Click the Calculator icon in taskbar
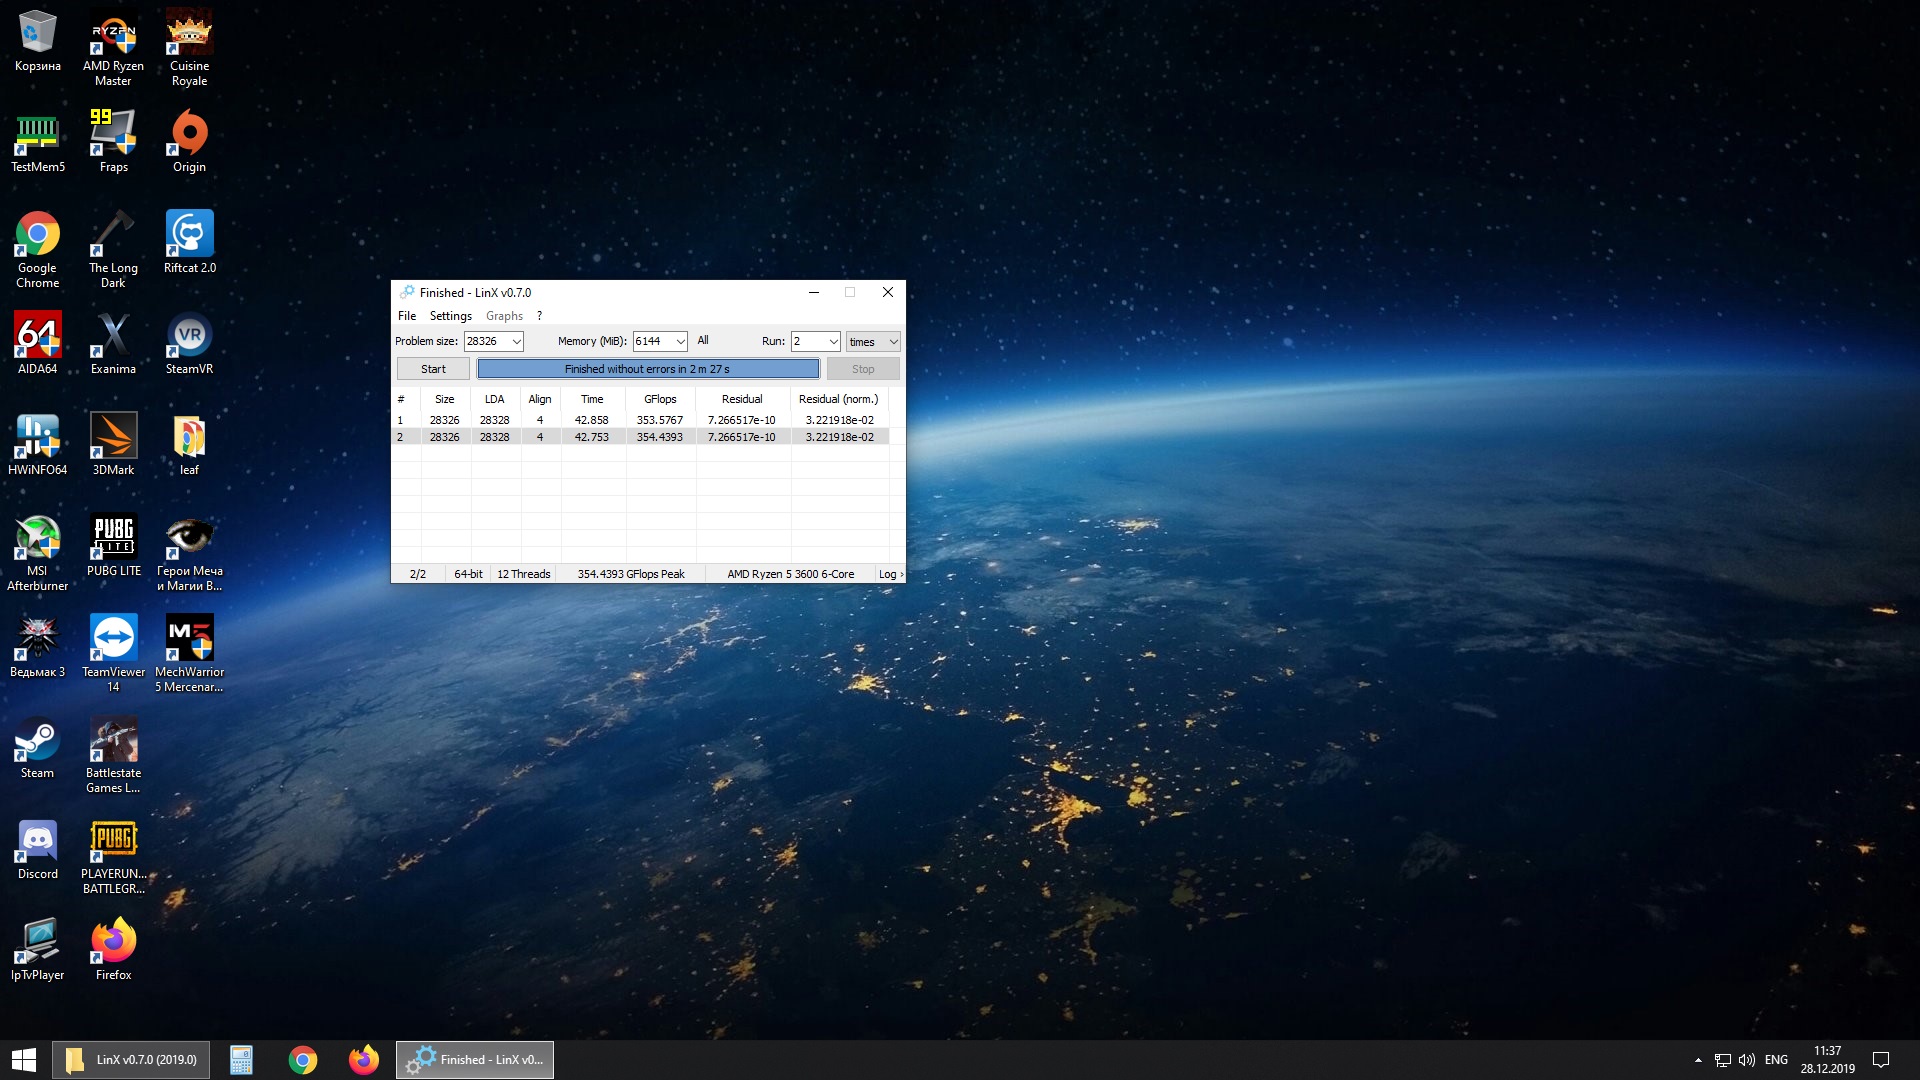Viewport: 1920px width, 1080px height. click(x=241, y=1060)
